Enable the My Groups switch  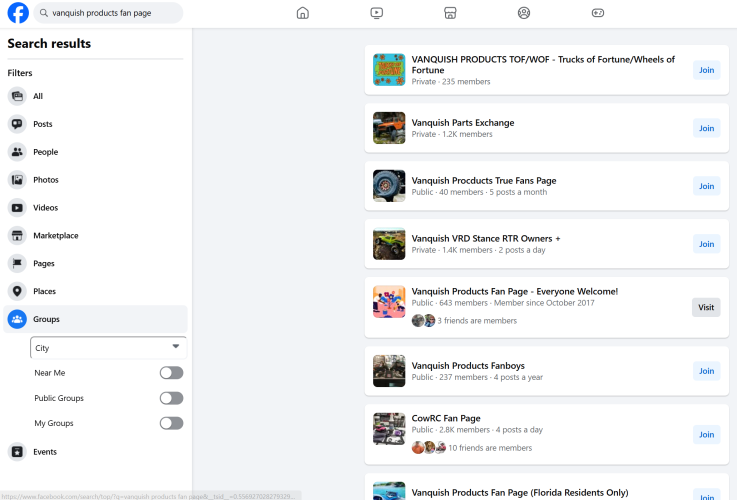[x=171, y=423]
